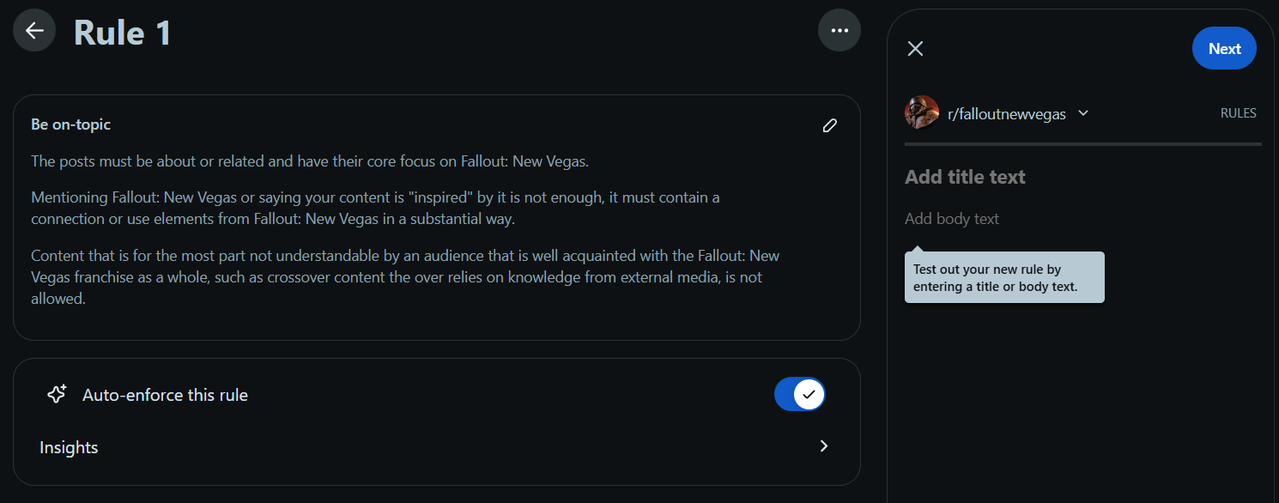Close the rule test panel with the X
1279x503 pixels.
(x=915, y=49)
